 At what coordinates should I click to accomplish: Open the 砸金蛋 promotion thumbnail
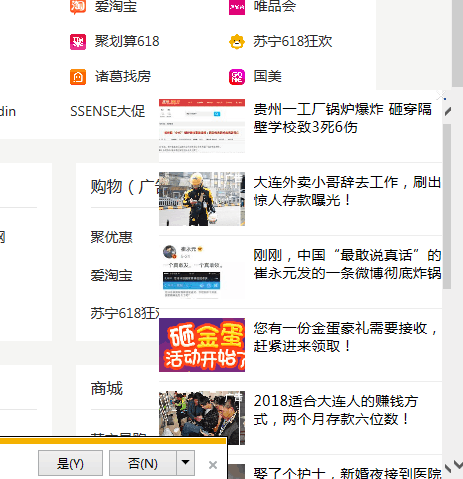(x=202, y=345)
